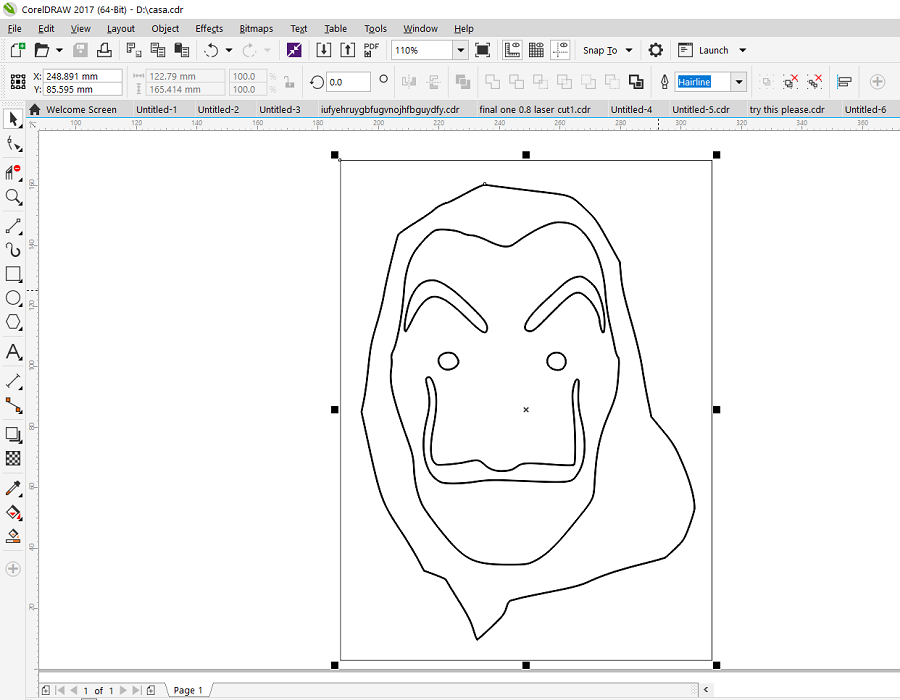The height and width of the screenshot is (700, 900).
Task: Select the Transparency checkerboard tool
Action: (13, 458)
